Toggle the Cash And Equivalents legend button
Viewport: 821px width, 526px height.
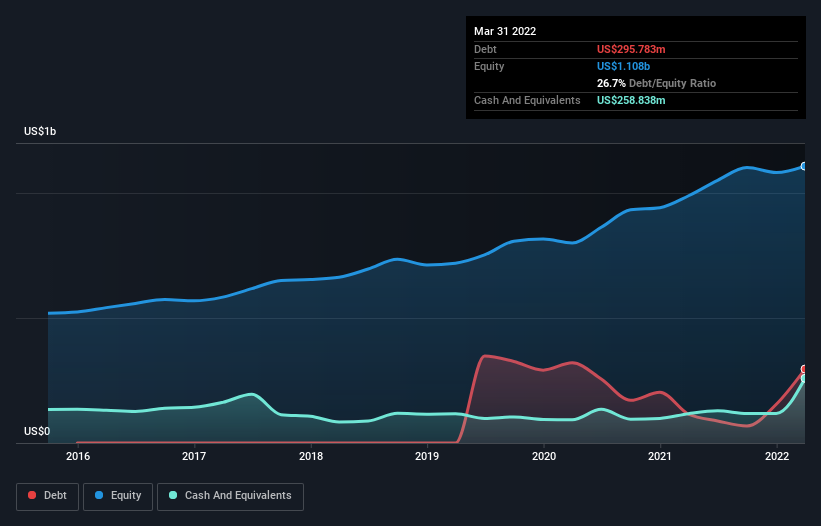(x=230, y=496)
